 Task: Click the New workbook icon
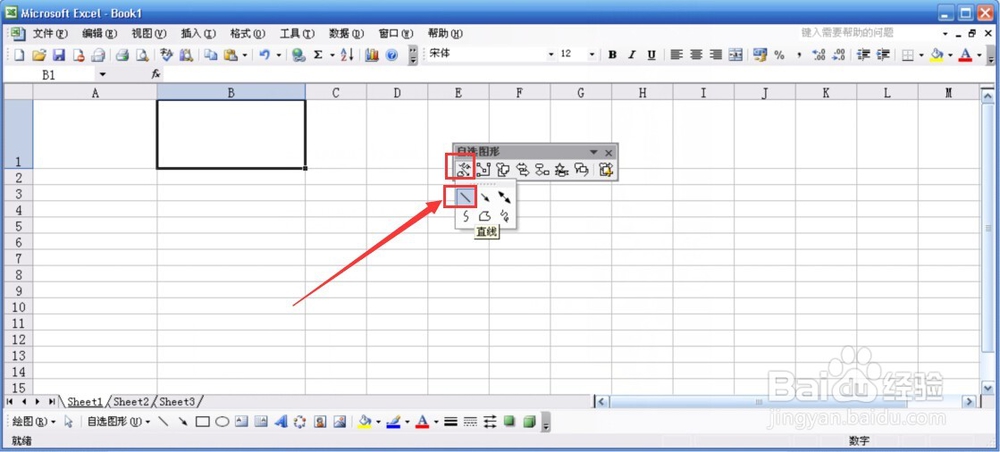coord(19,55)
